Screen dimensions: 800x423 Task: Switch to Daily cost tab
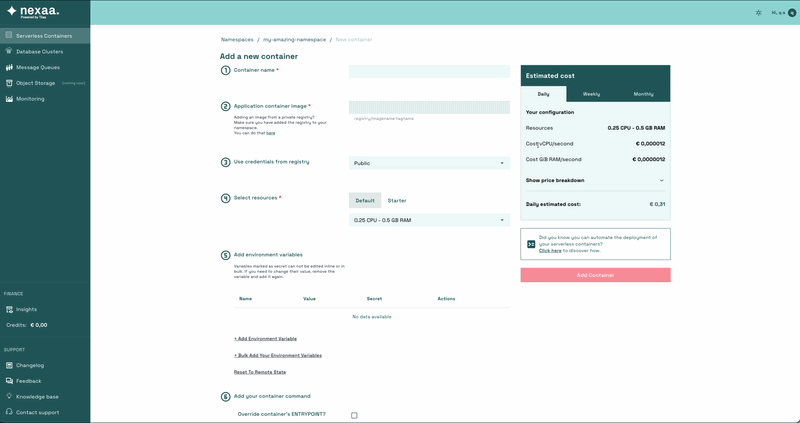click(x=543, y=94)
